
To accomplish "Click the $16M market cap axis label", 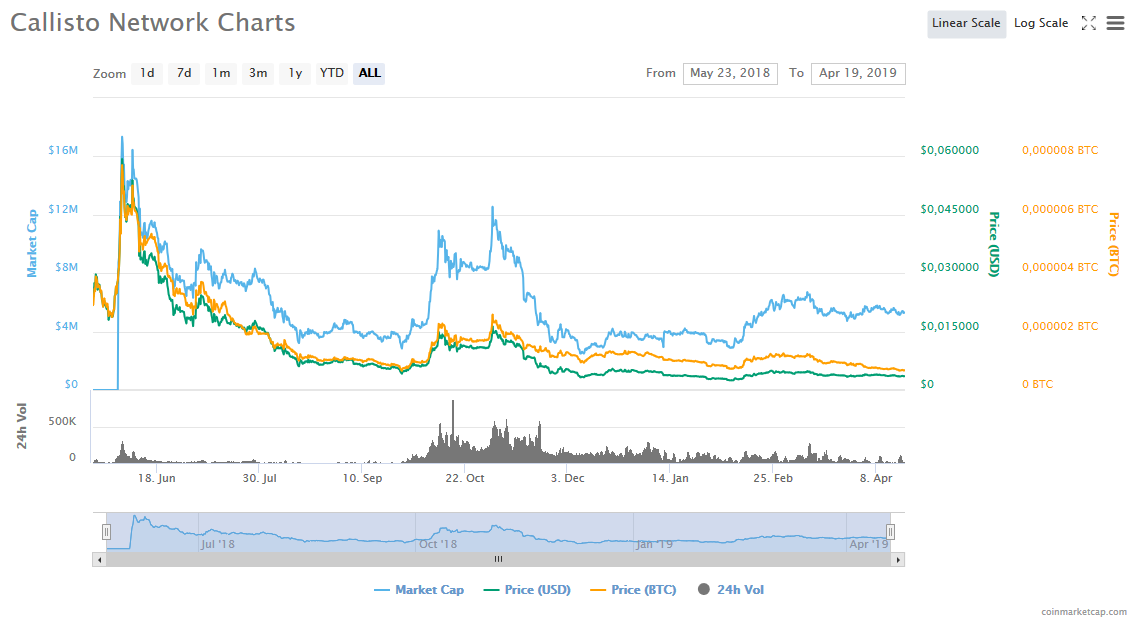I will tap(63, 150).
